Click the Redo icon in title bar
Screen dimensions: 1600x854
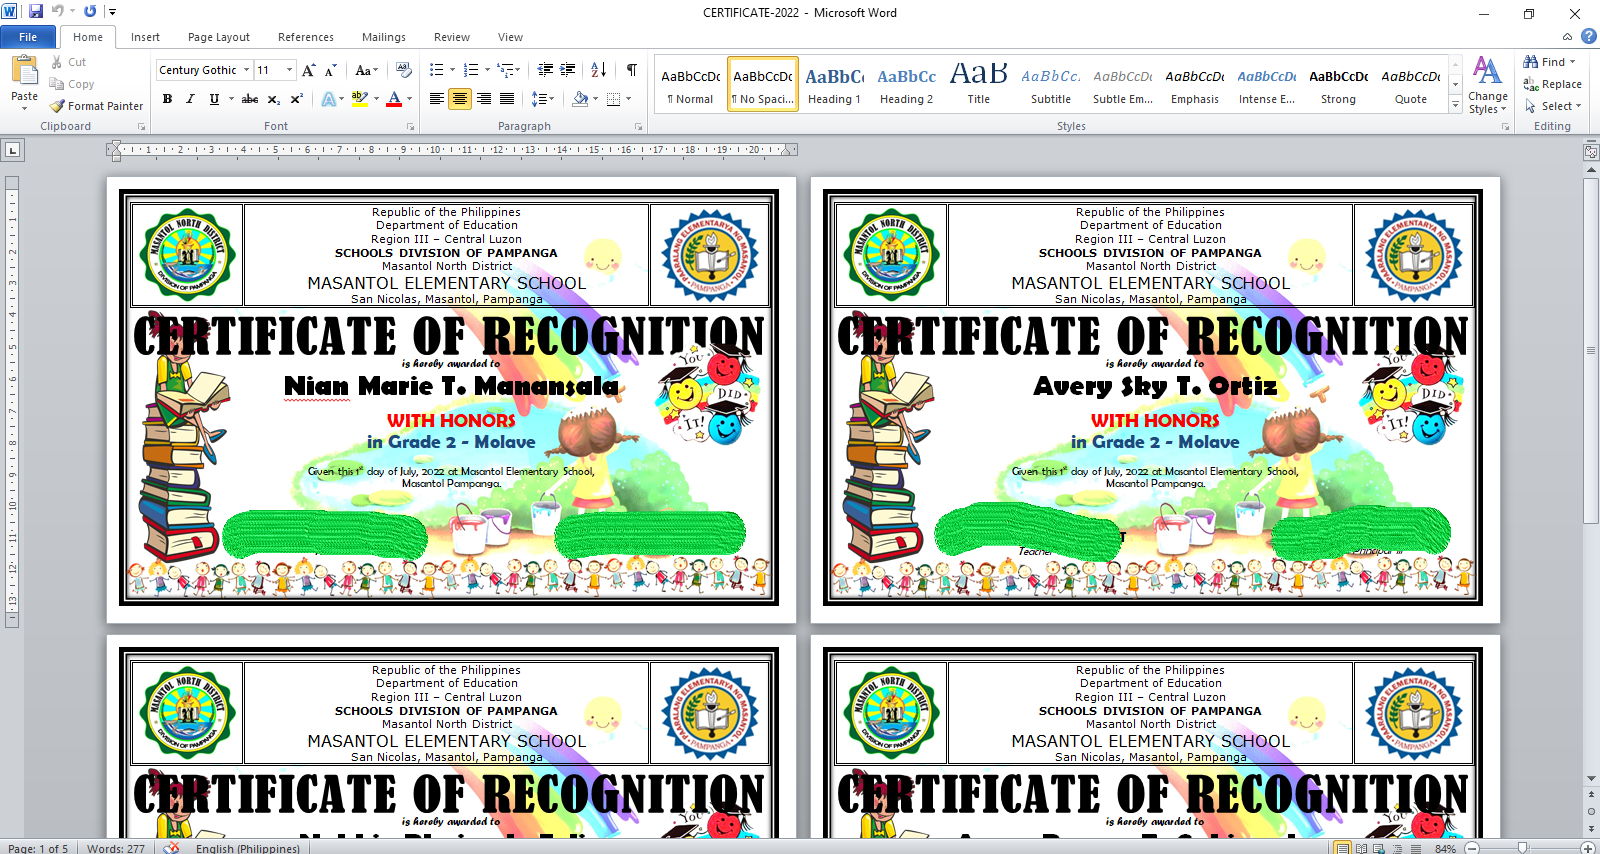click(90, 12)
